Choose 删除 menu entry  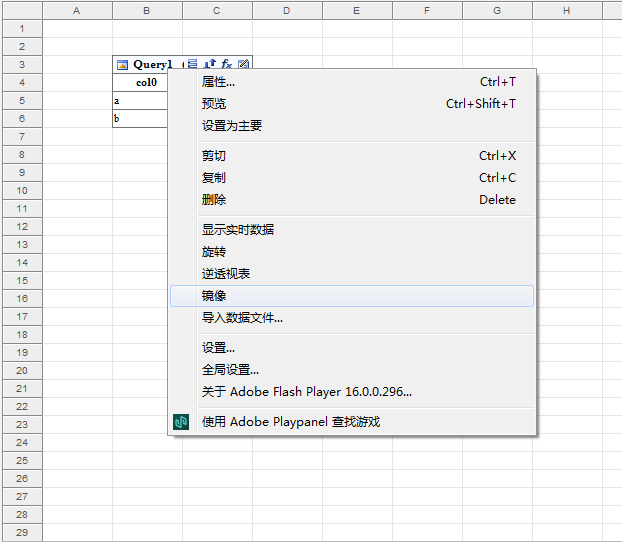tap(352, 200)
